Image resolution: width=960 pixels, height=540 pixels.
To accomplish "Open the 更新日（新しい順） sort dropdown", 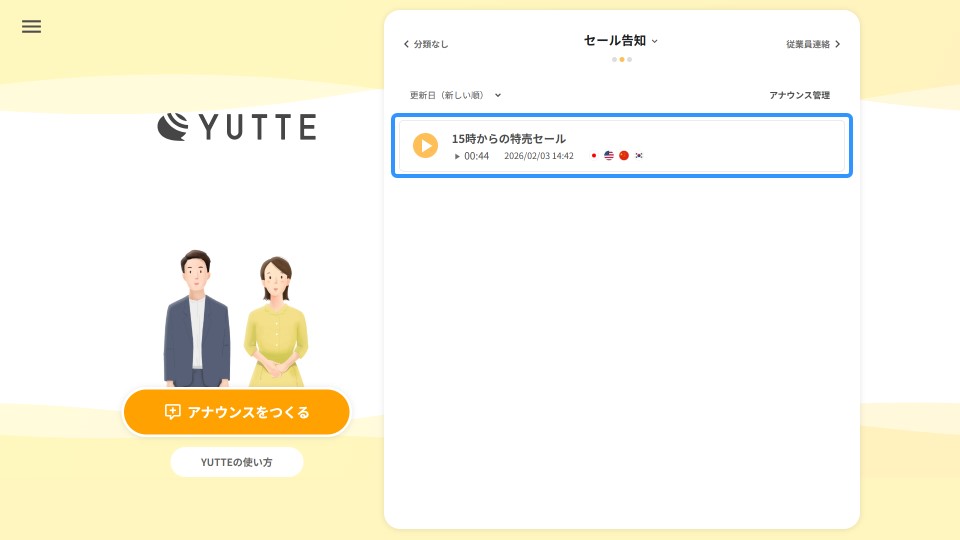I will 455,95.
